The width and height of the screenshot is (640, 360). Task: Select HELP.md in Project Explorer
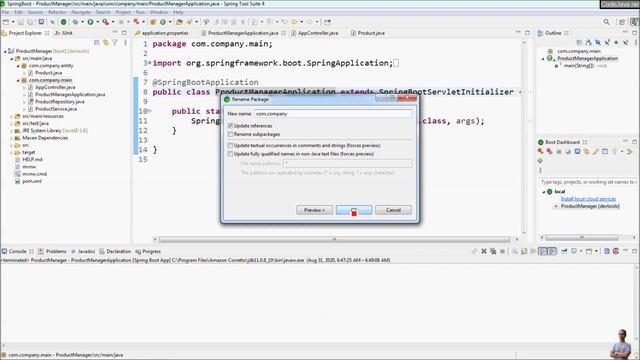(x=32, y=160)
